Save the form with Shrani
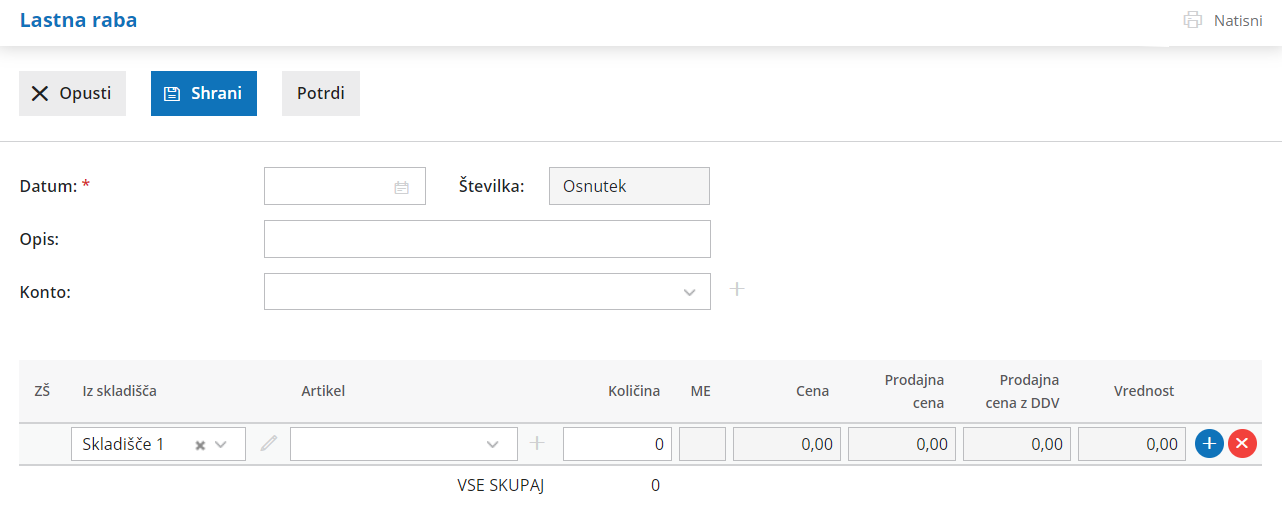Viewport: 1282px width, 507px height. point(204,93)
